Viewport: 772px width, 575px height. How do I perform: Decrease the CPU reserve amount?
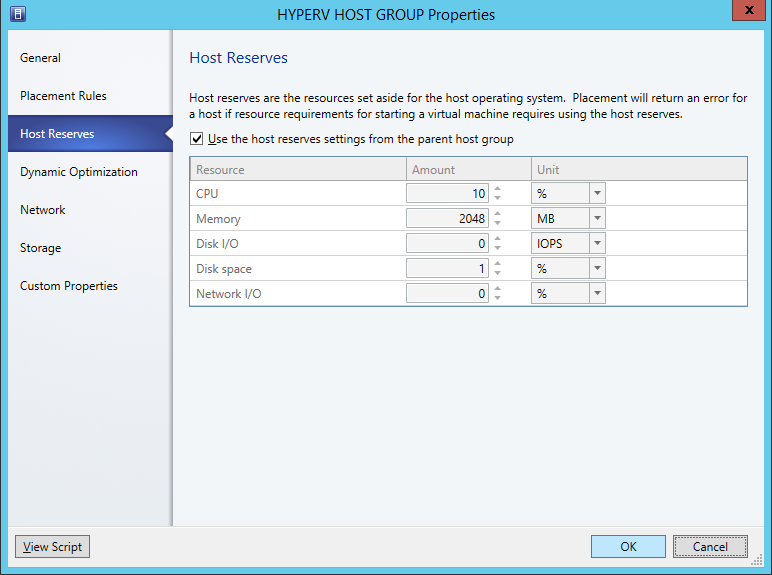pos(497,198)
